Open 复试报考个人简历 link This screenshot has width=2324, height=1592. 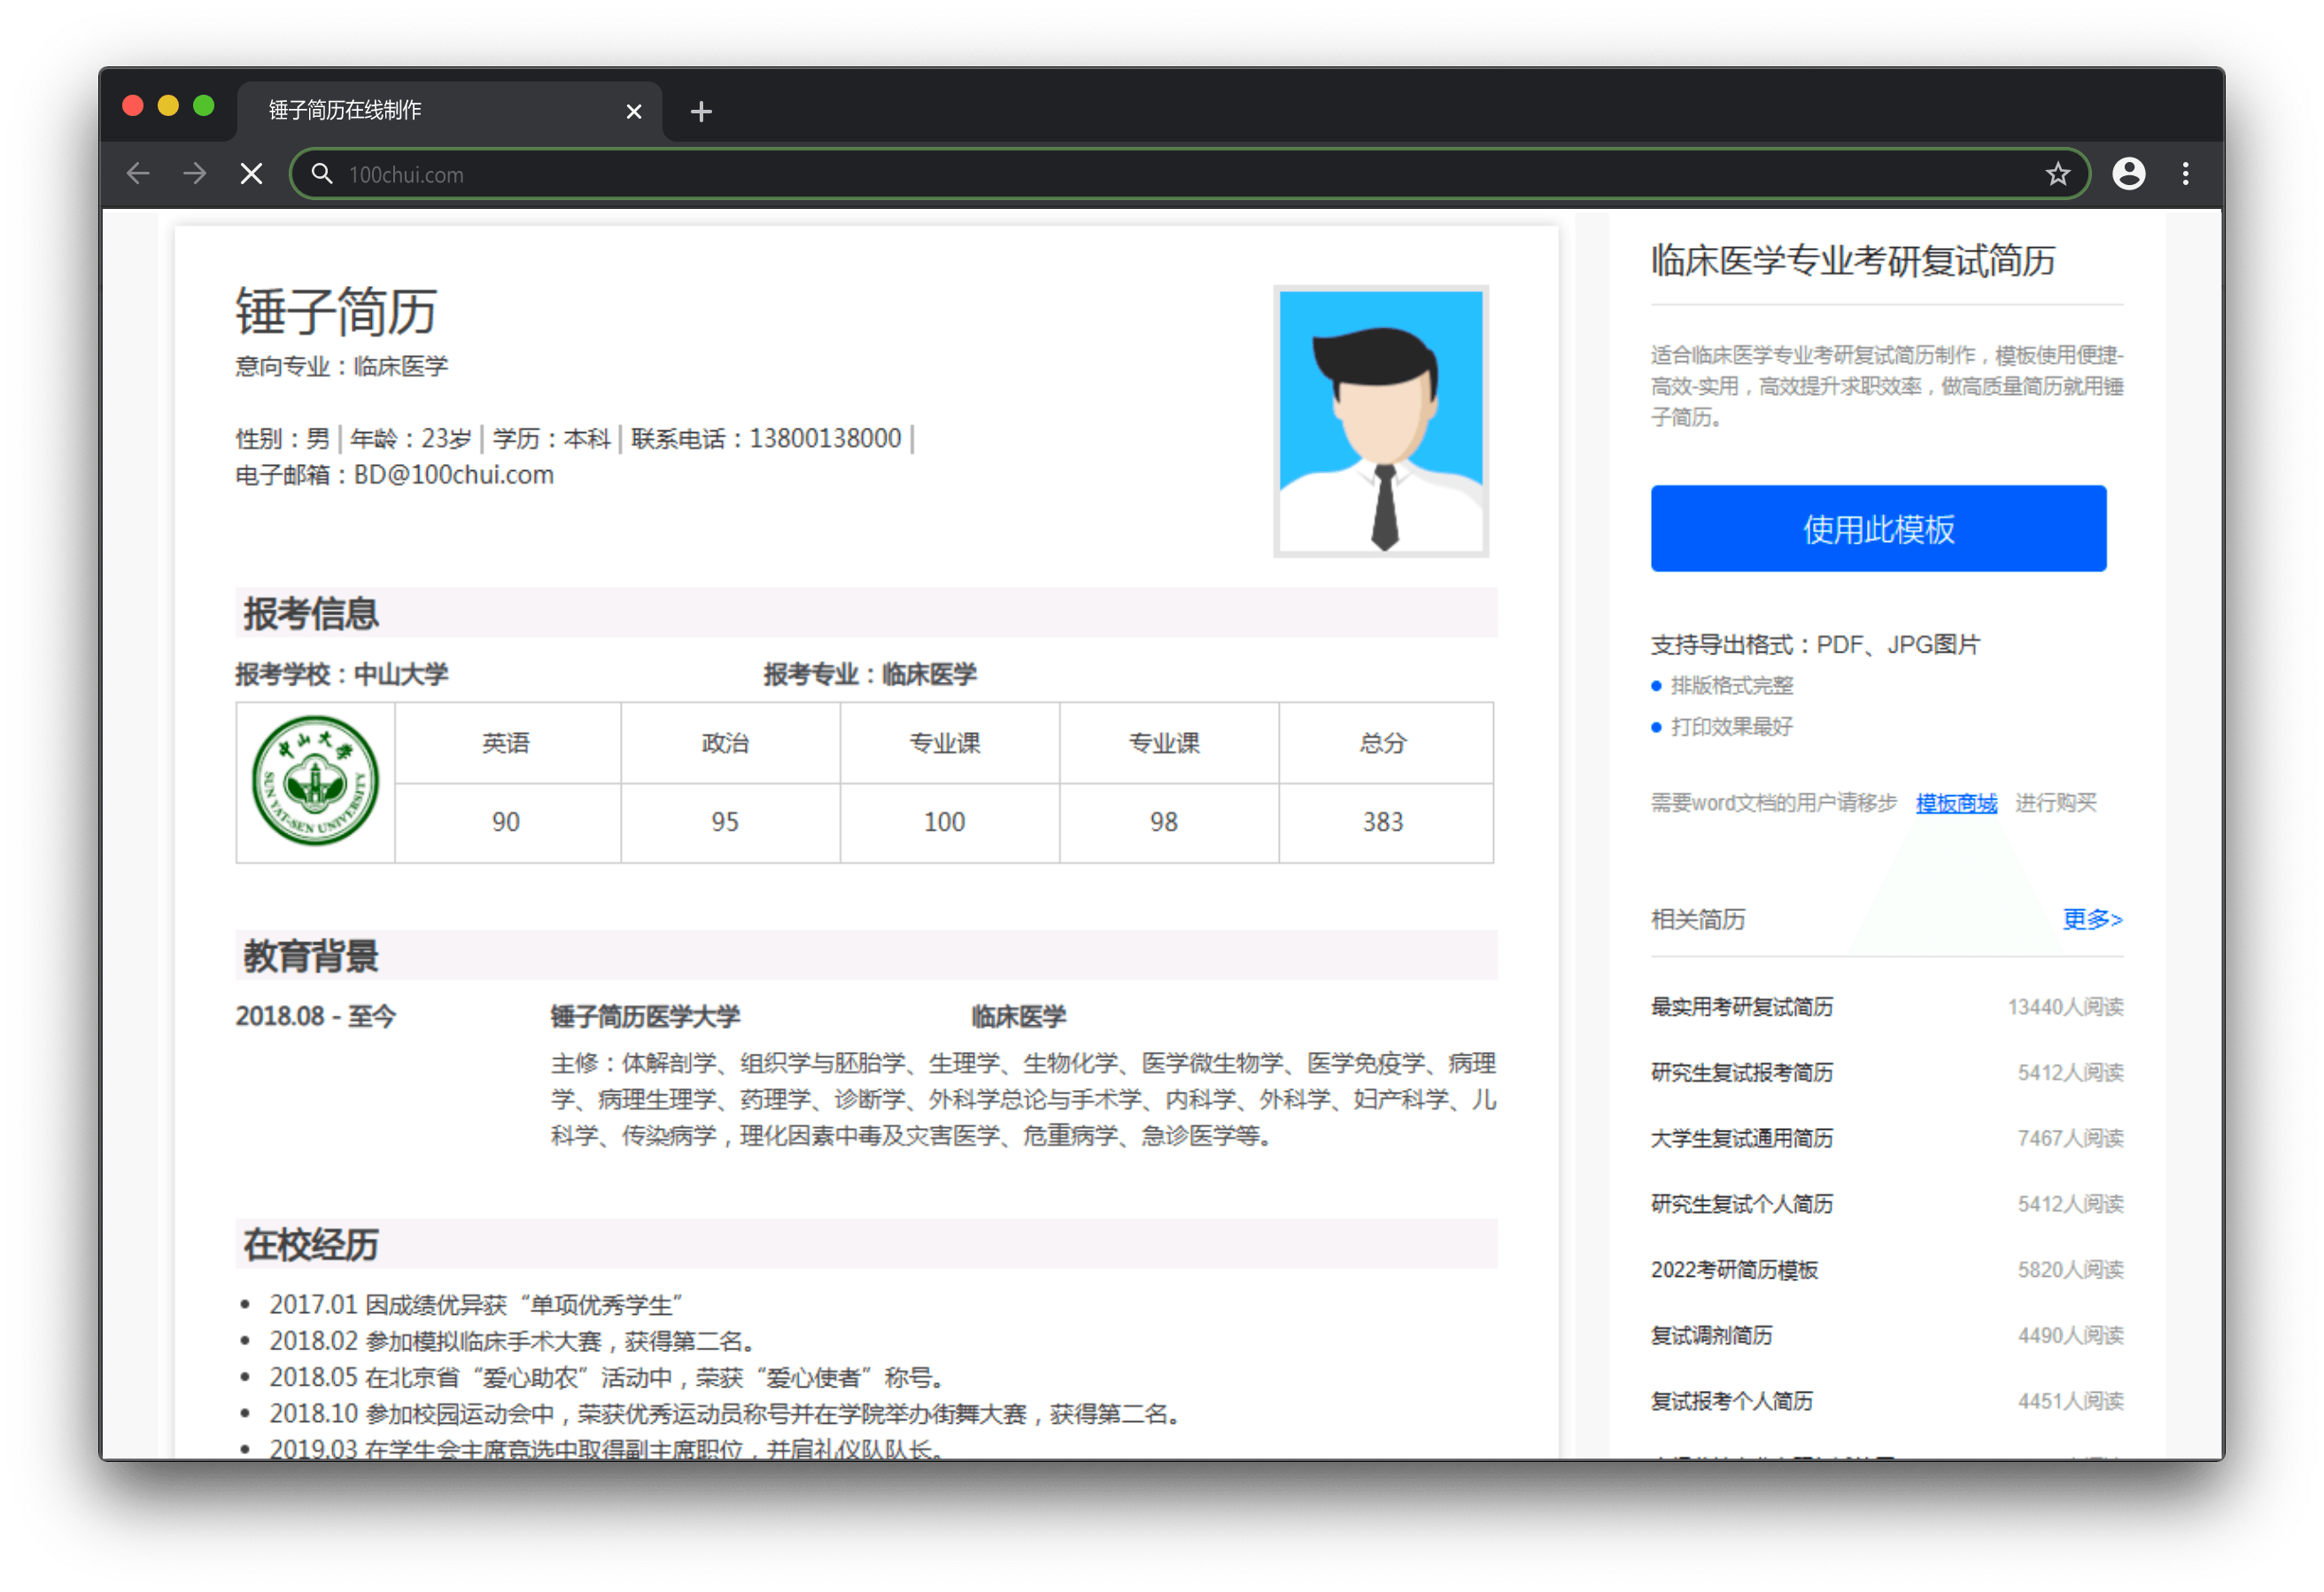[1731, 1401]
